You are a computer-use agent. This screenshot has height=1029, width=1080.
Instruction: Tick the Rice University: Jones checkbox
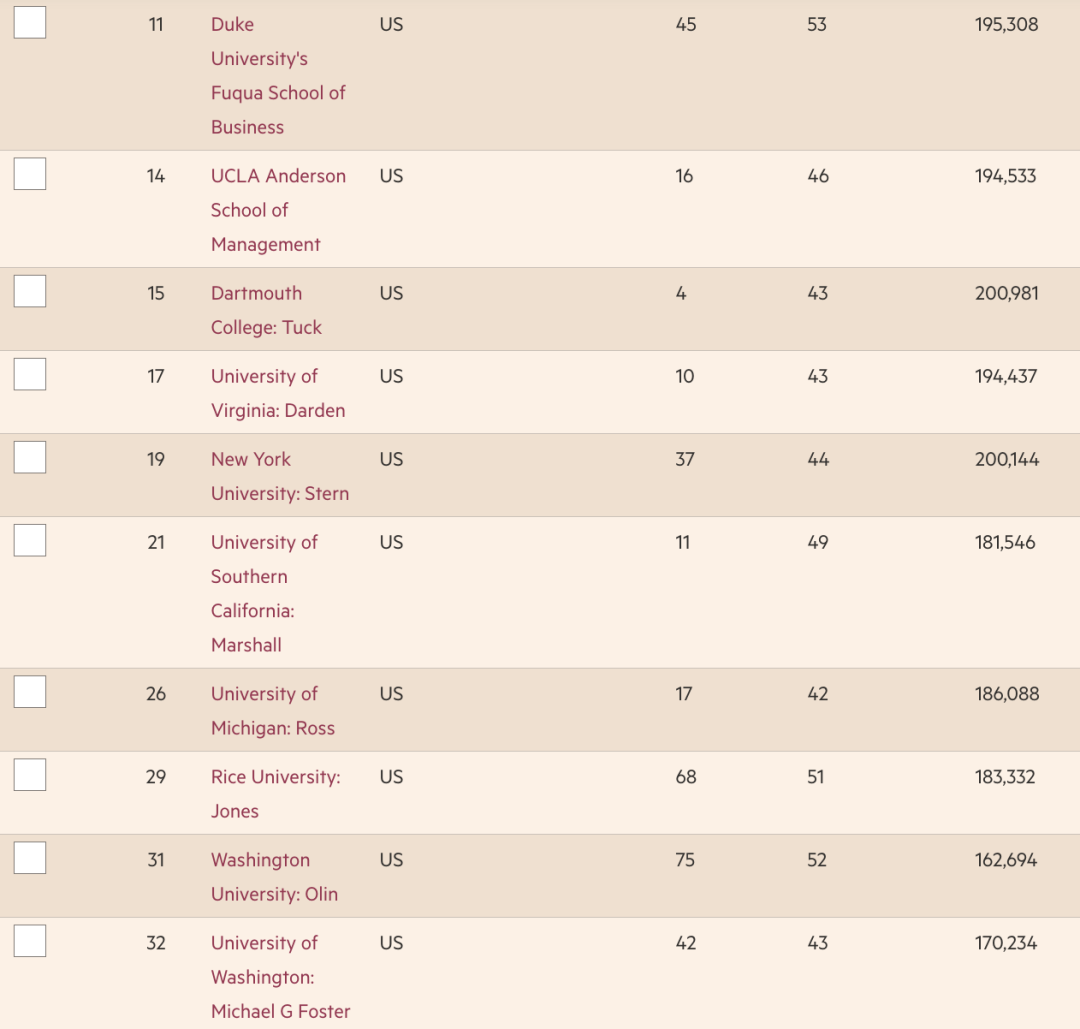click(x=30, y=775)
